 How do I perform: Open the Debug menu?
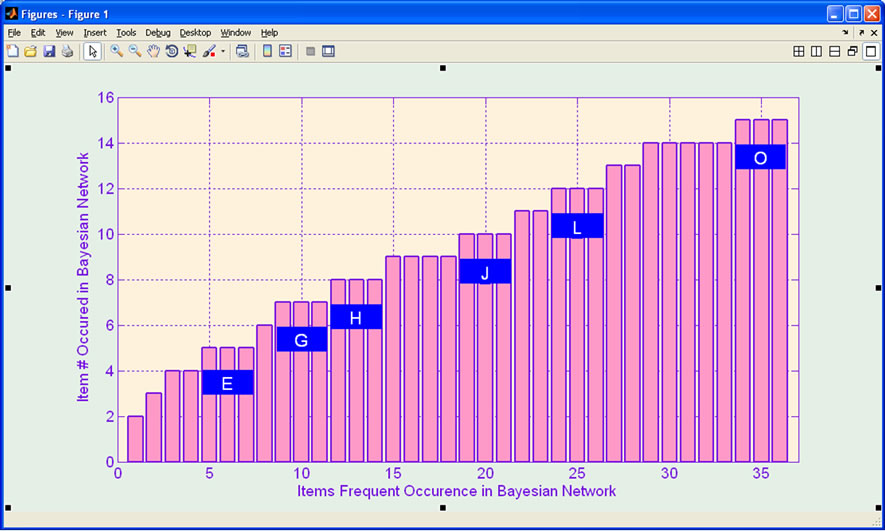click(157, 33)
